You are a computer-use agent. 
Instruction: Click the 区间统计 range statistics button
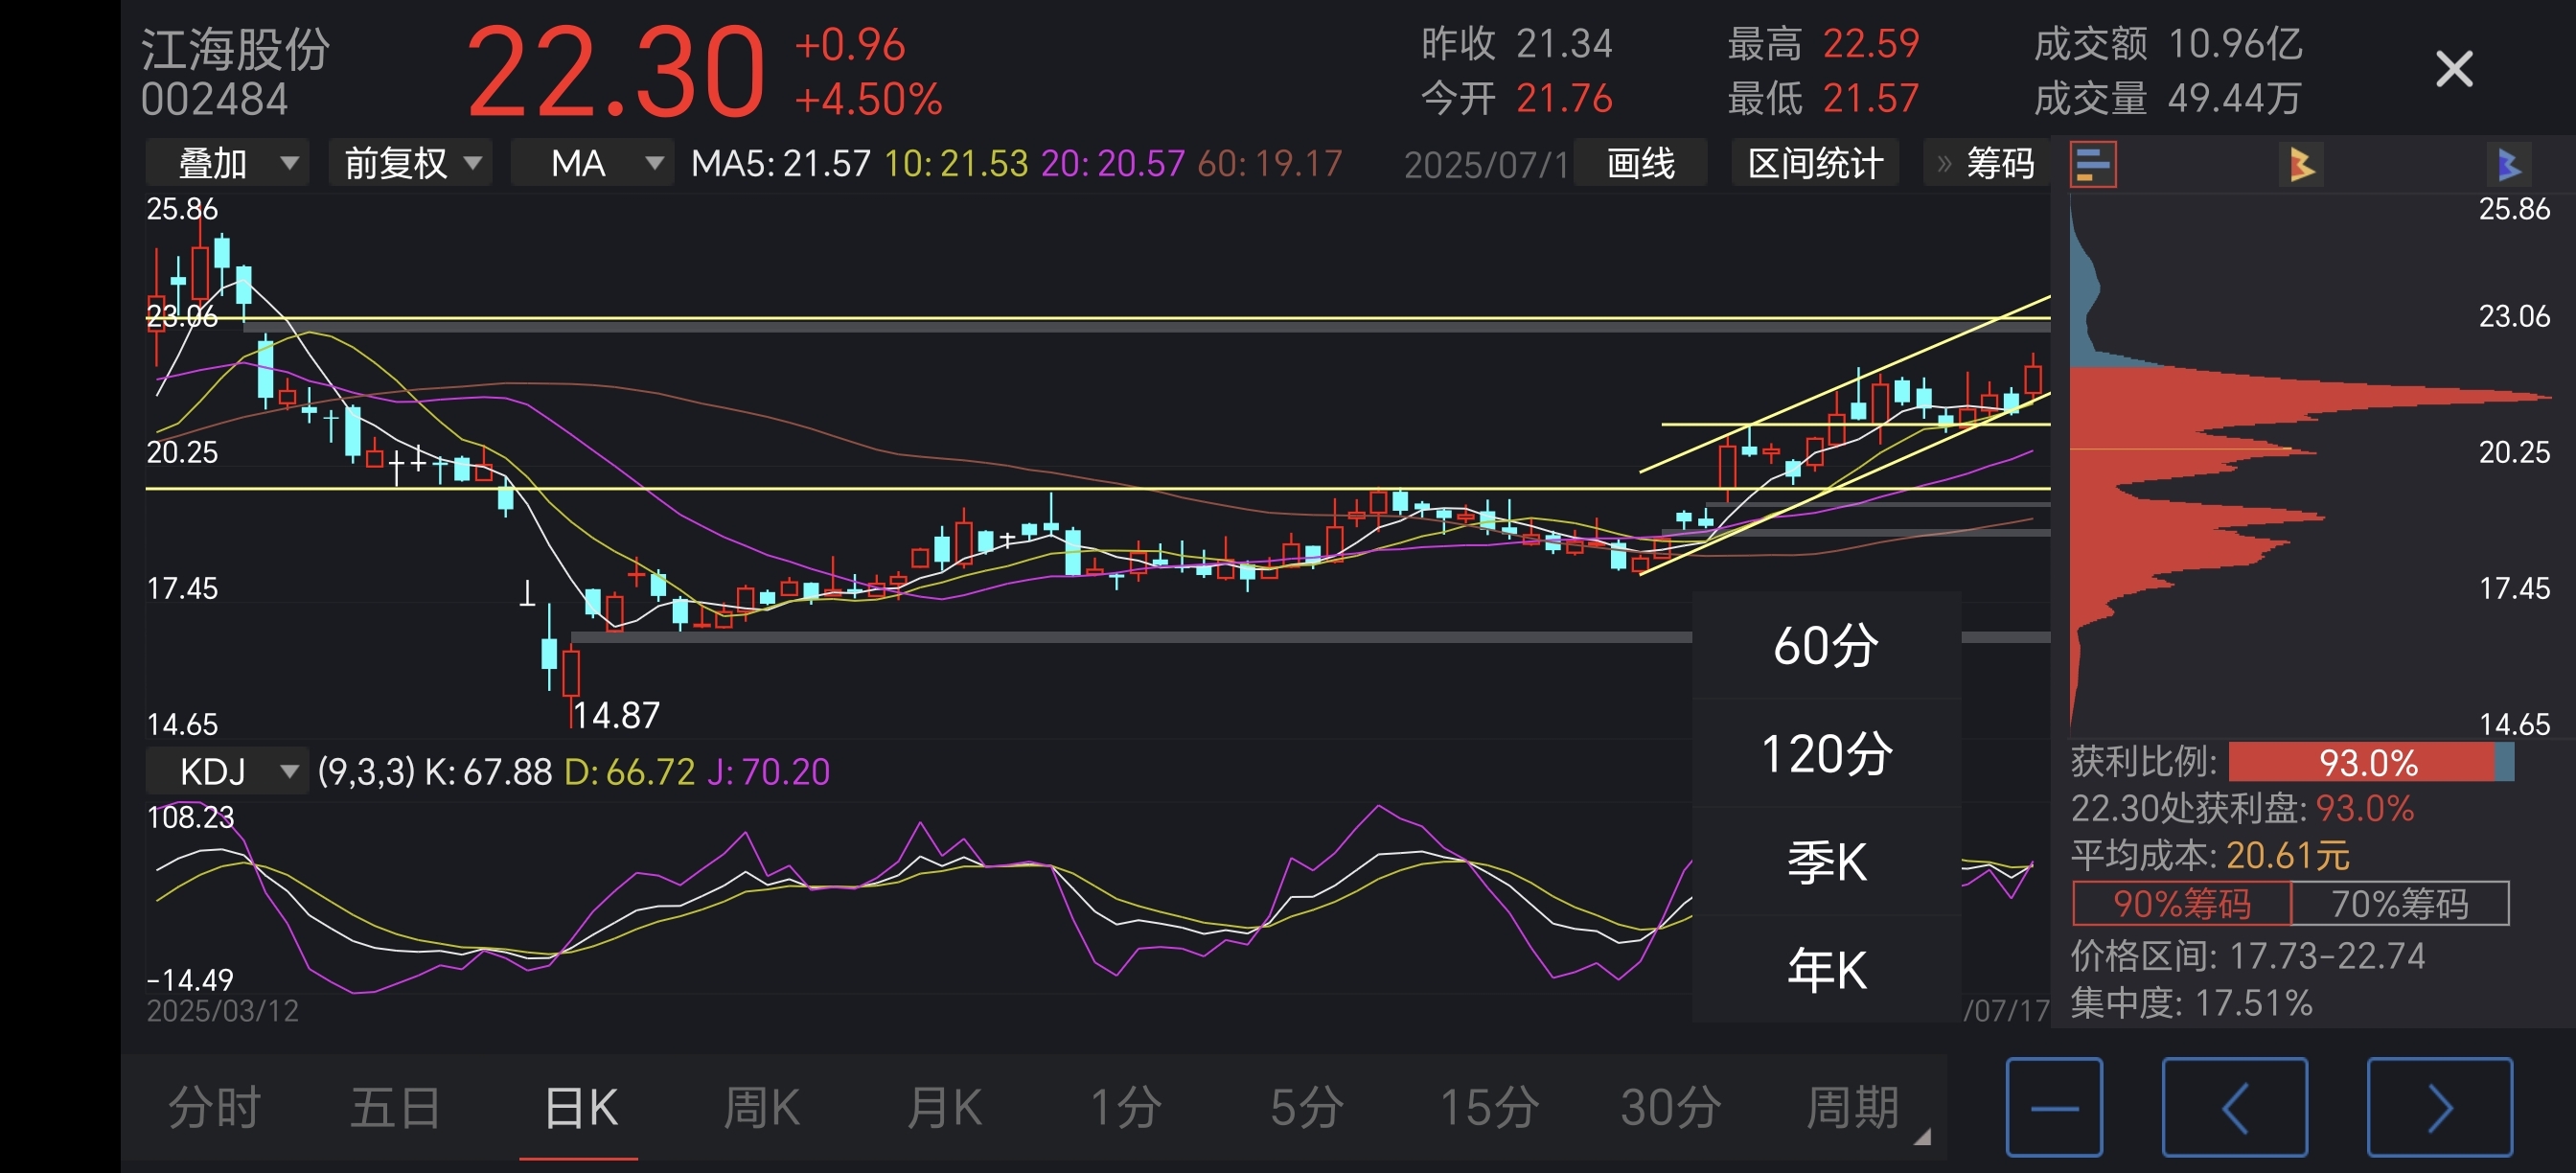(x=1815, y=163)
